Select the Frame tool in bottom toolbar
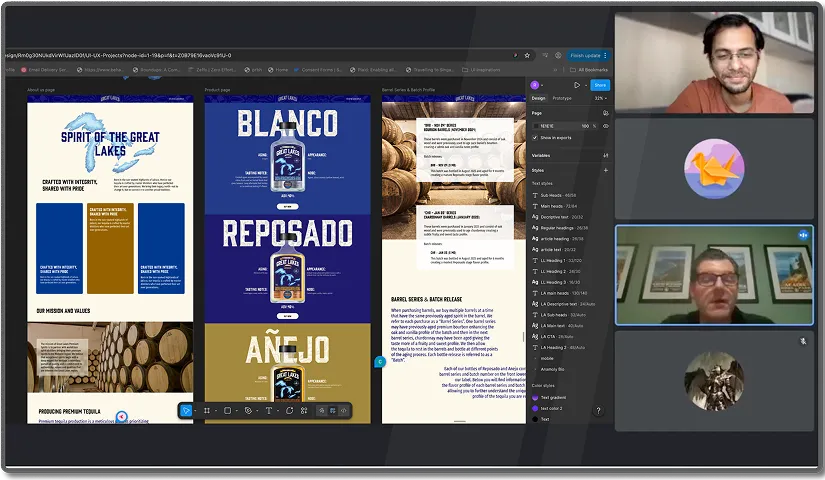Screen dimensions: 825x480 [x=207, y=411]
